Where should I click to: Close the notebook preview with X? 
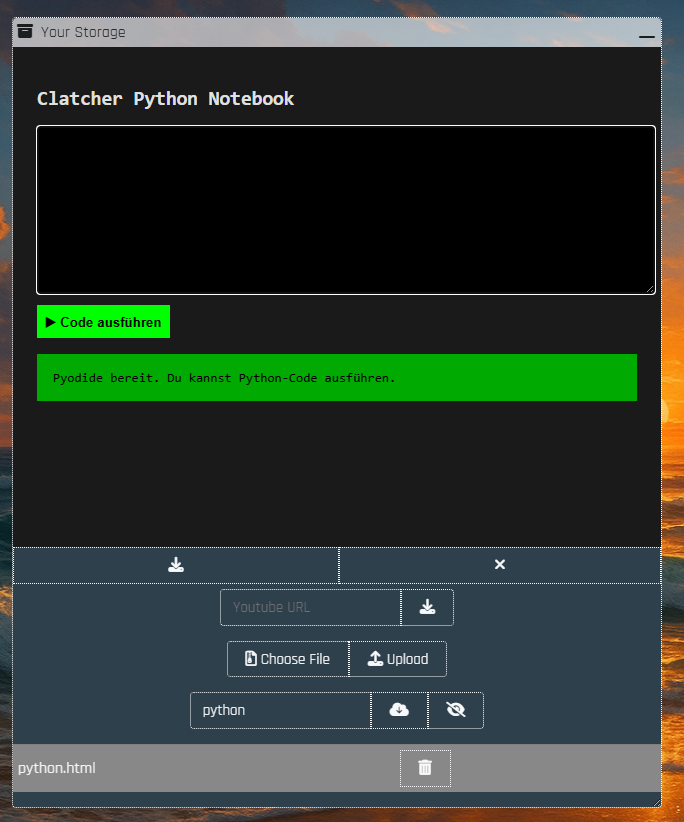point(500,565)
